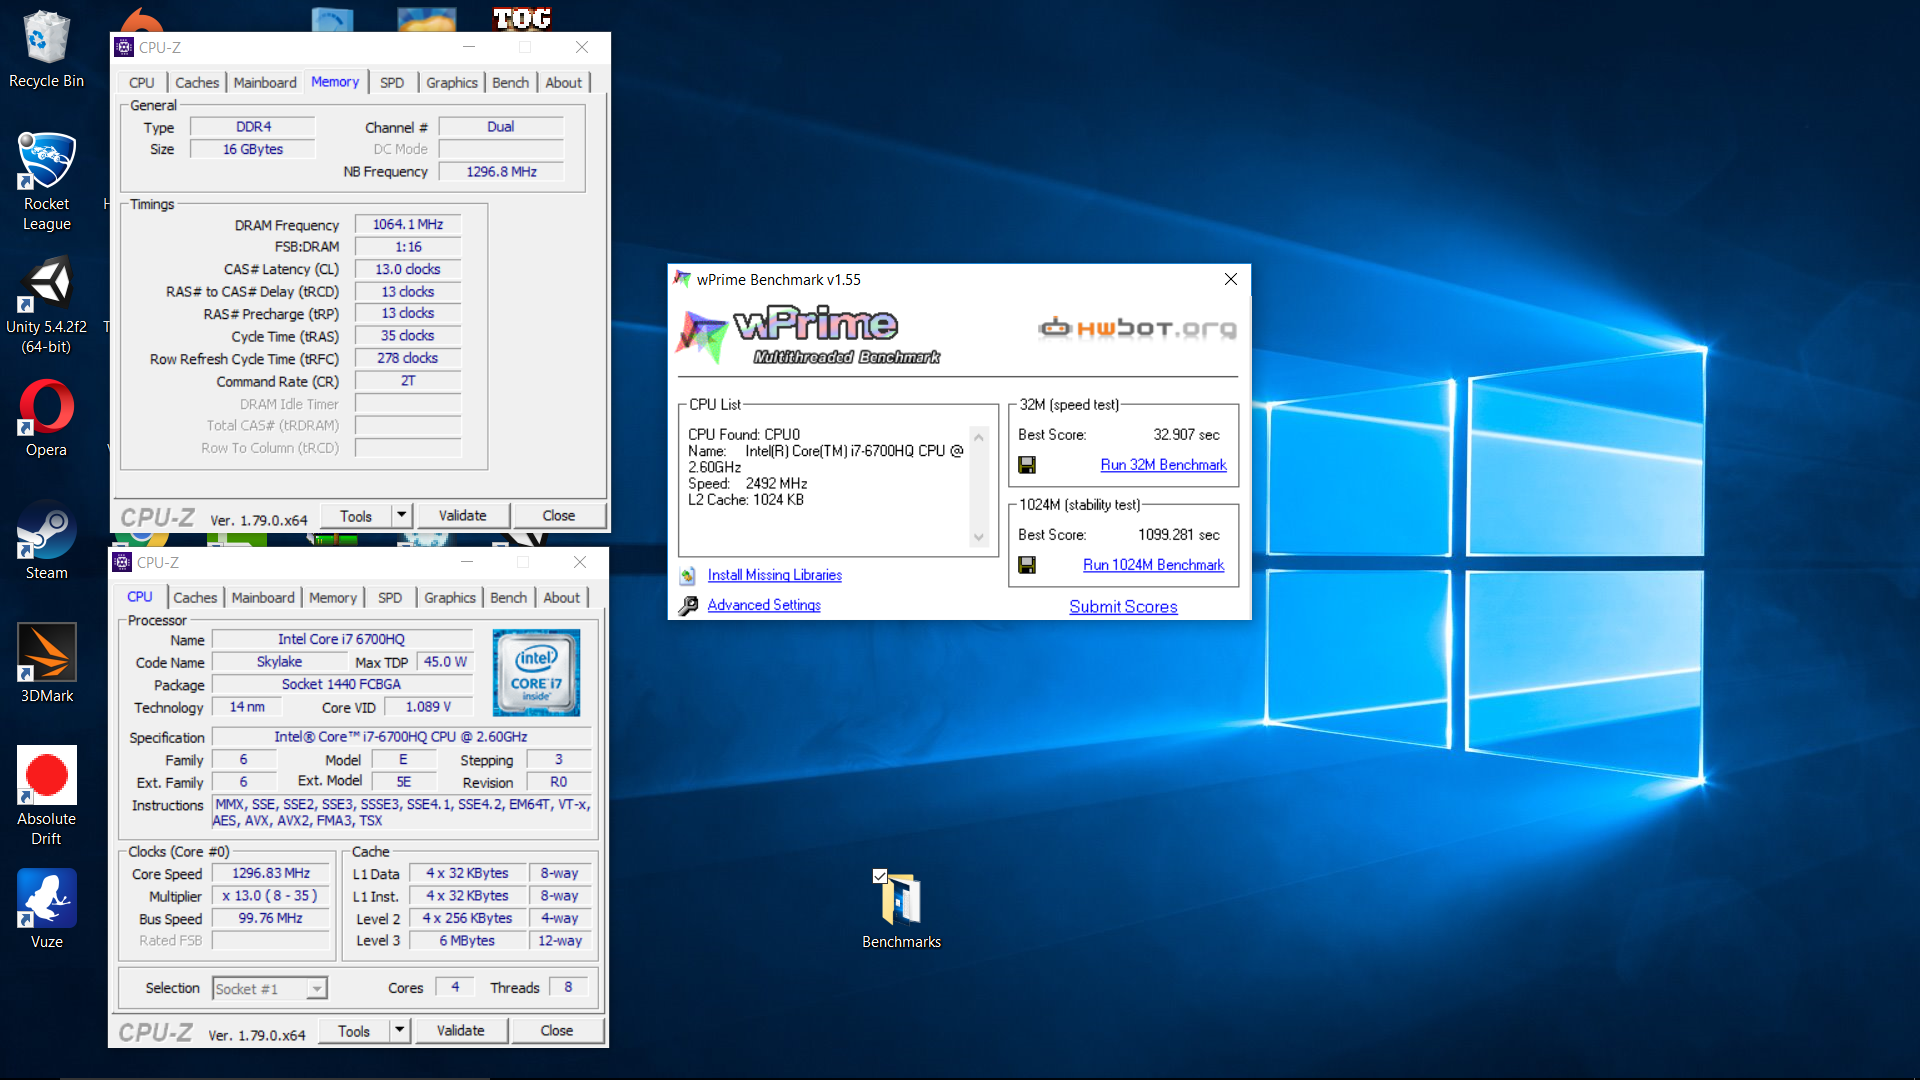Viewport: 1920px width, 1080px height.
Task: Click the Specification field i7-6700HQ
Action: 401,737
